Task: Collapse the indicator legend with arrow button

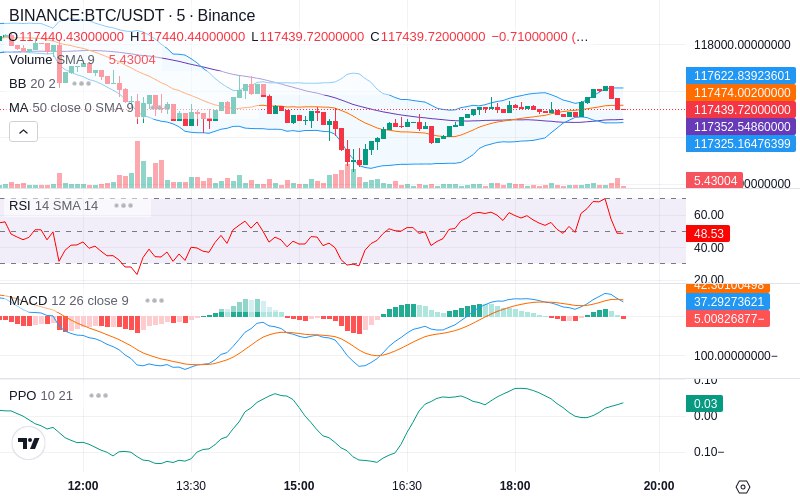Action: (23, 132)
